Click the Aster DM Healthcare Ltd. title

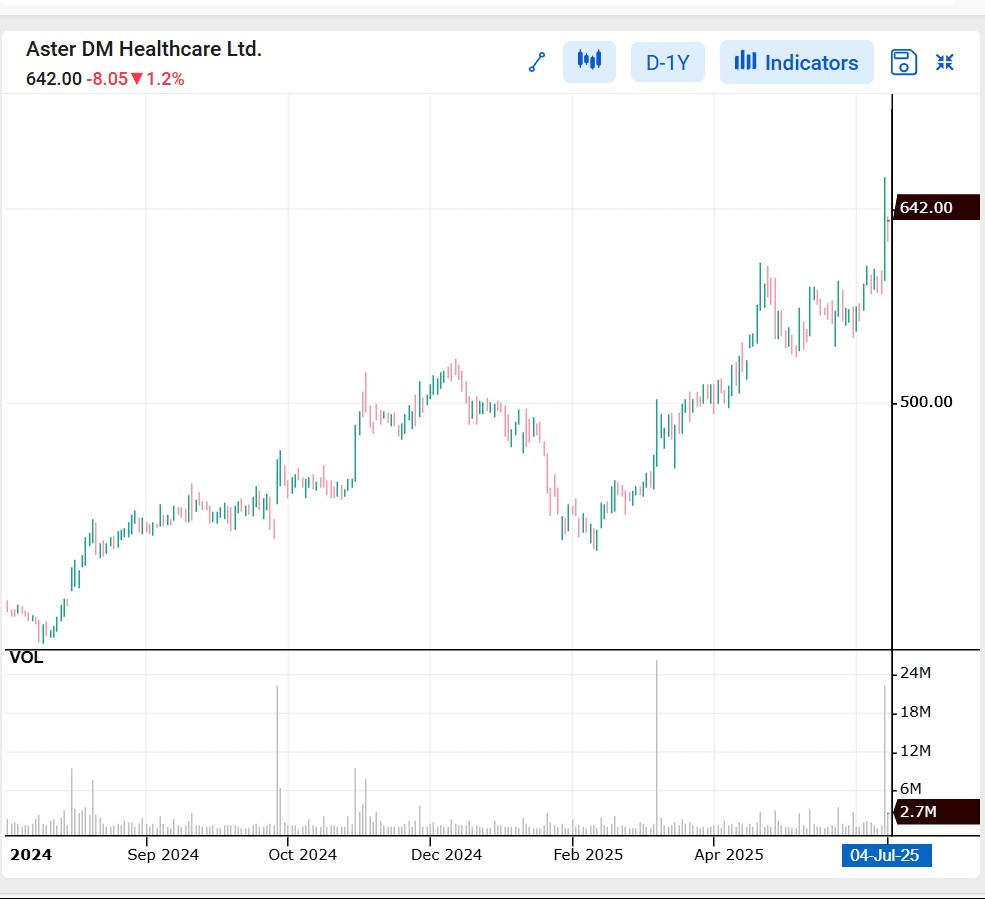click(x=144, y=49)
